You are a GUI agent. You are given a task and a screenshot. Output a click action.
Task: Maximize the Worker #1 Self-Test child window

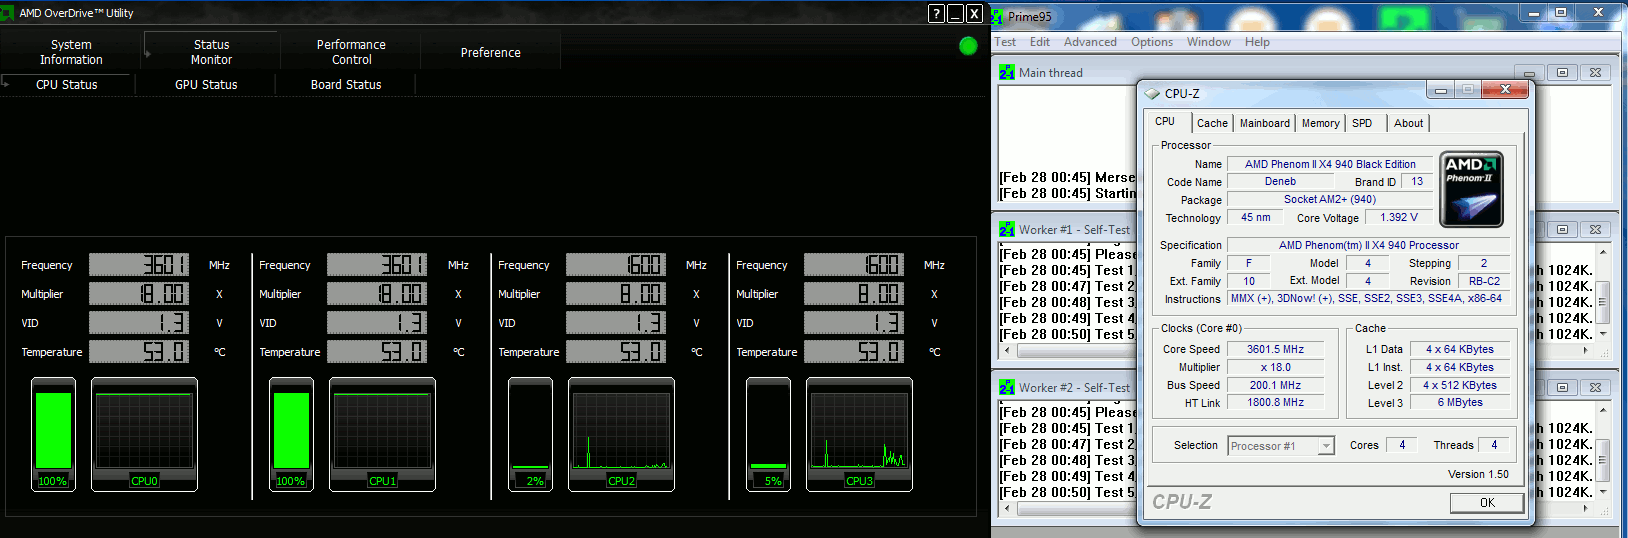pyautogui.click(x=1562, y=229)
